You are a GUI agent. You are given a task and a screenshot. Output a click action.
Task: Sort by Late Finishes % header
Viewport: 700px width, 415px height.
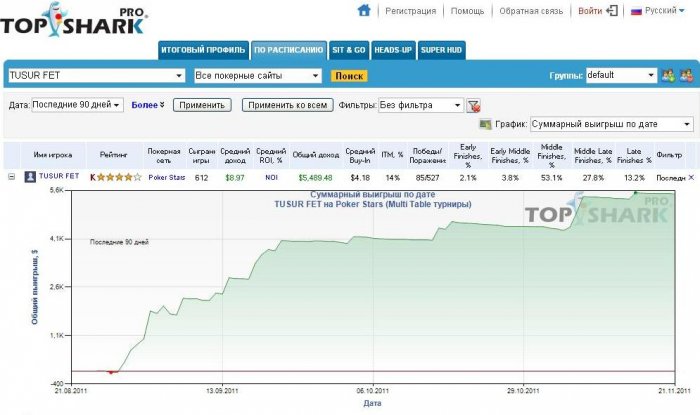coord(634,155)
